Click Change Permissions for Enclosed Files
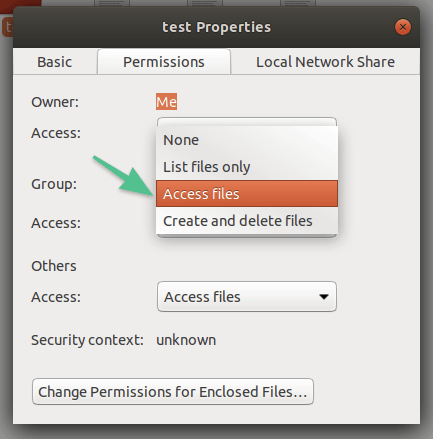The width and height of the screenshot is (433, 439). click(173, 392)
